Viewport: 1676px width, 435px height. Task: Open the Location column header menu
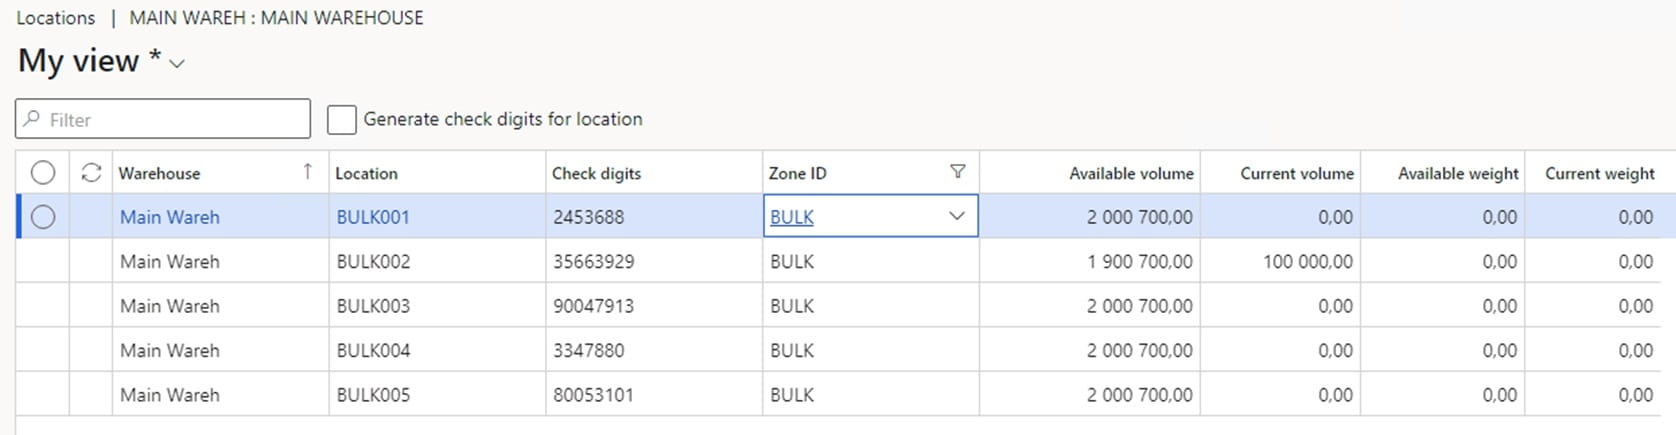pyautogui.click(x=366, y=173)
